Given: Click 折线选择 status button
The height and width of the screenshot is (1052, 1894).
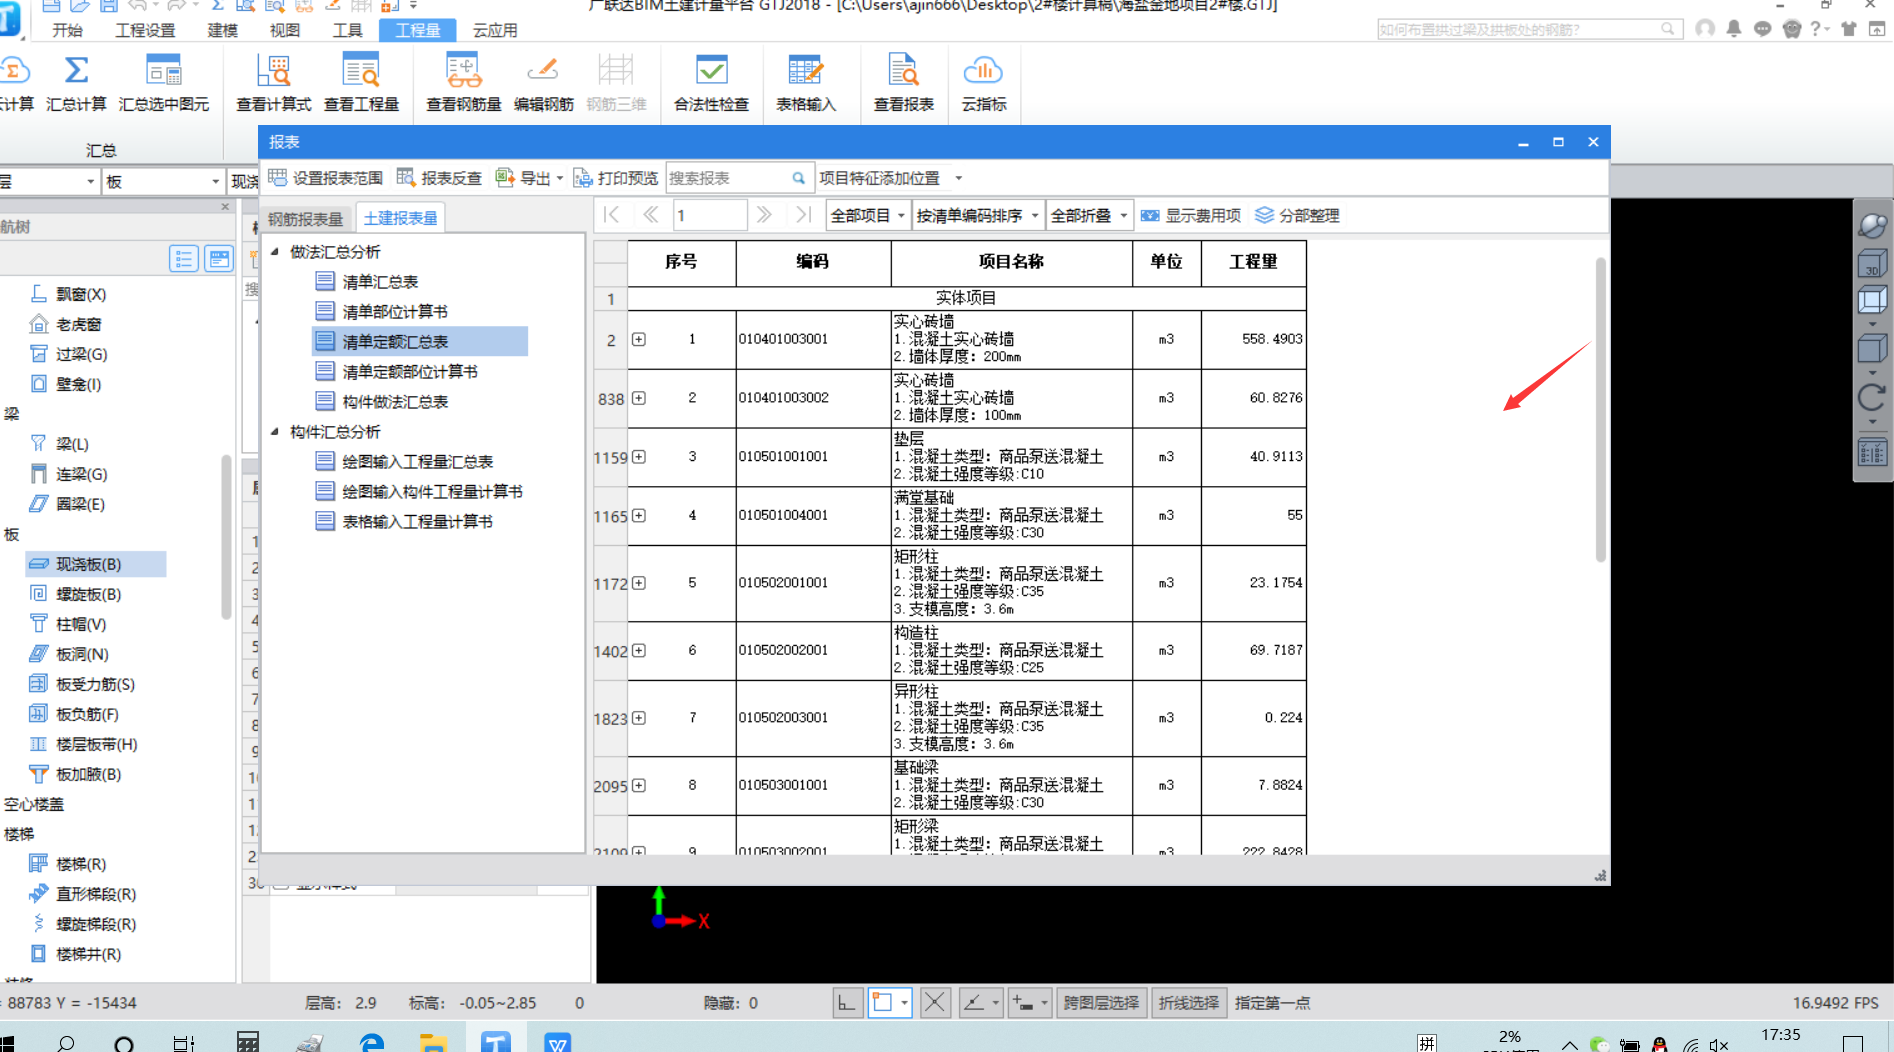Looking at the screenshot, I should (1188, 1003).
